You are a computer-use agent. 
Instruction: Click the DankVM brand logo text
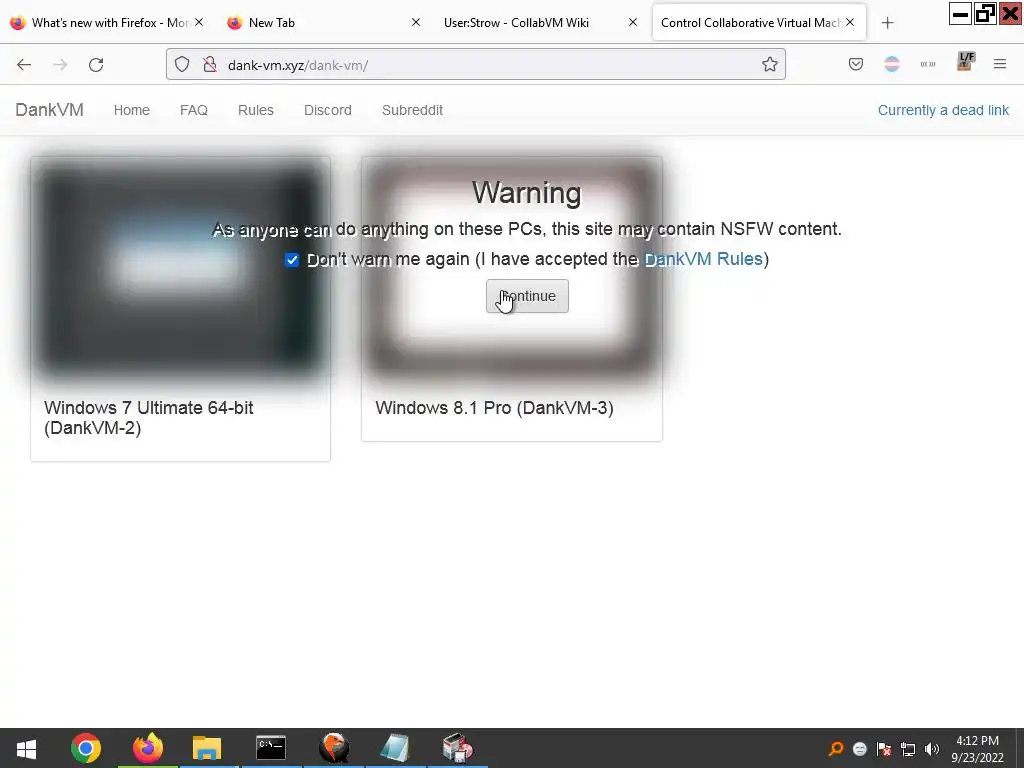[50, 110]
